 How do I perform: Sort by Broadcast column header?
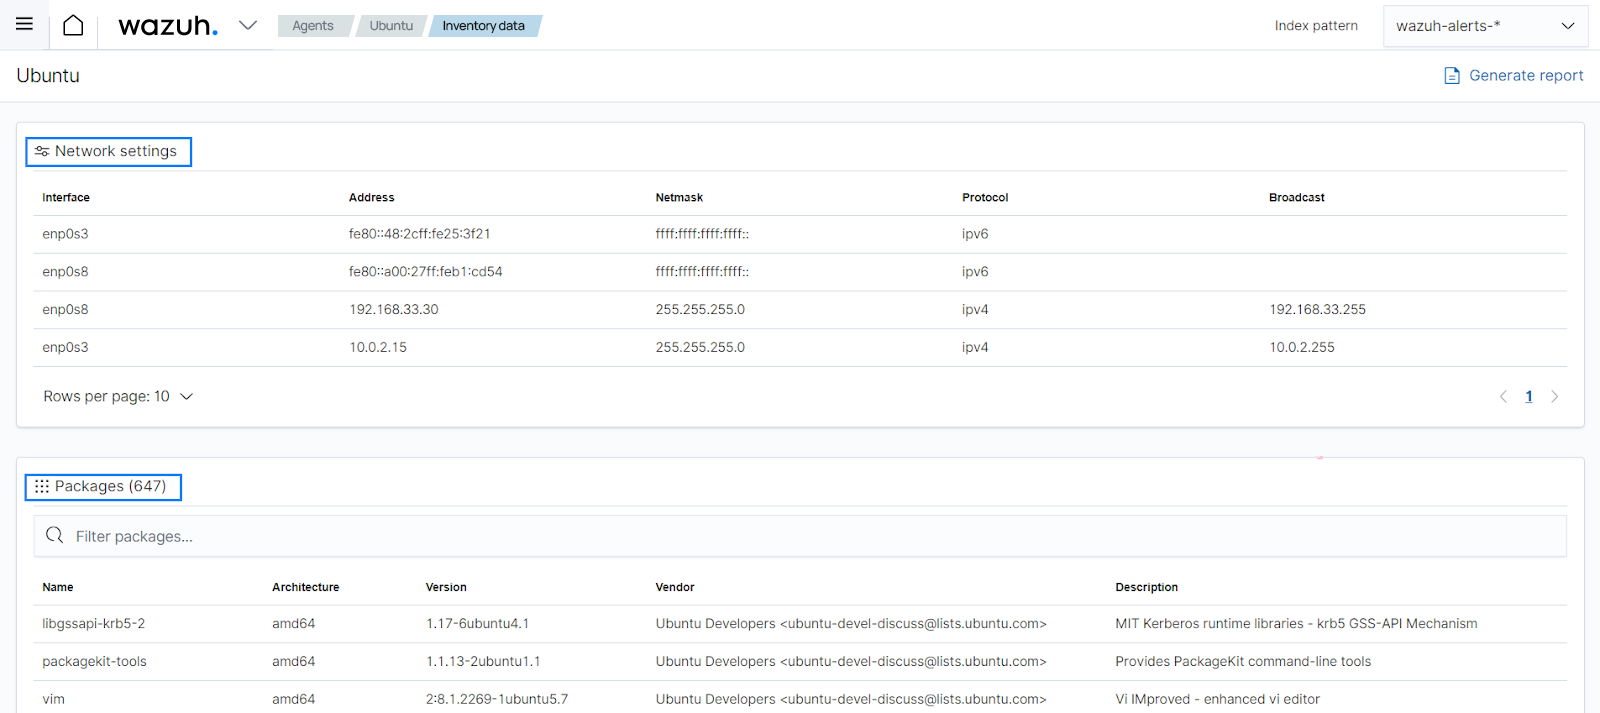[1297, 198]
